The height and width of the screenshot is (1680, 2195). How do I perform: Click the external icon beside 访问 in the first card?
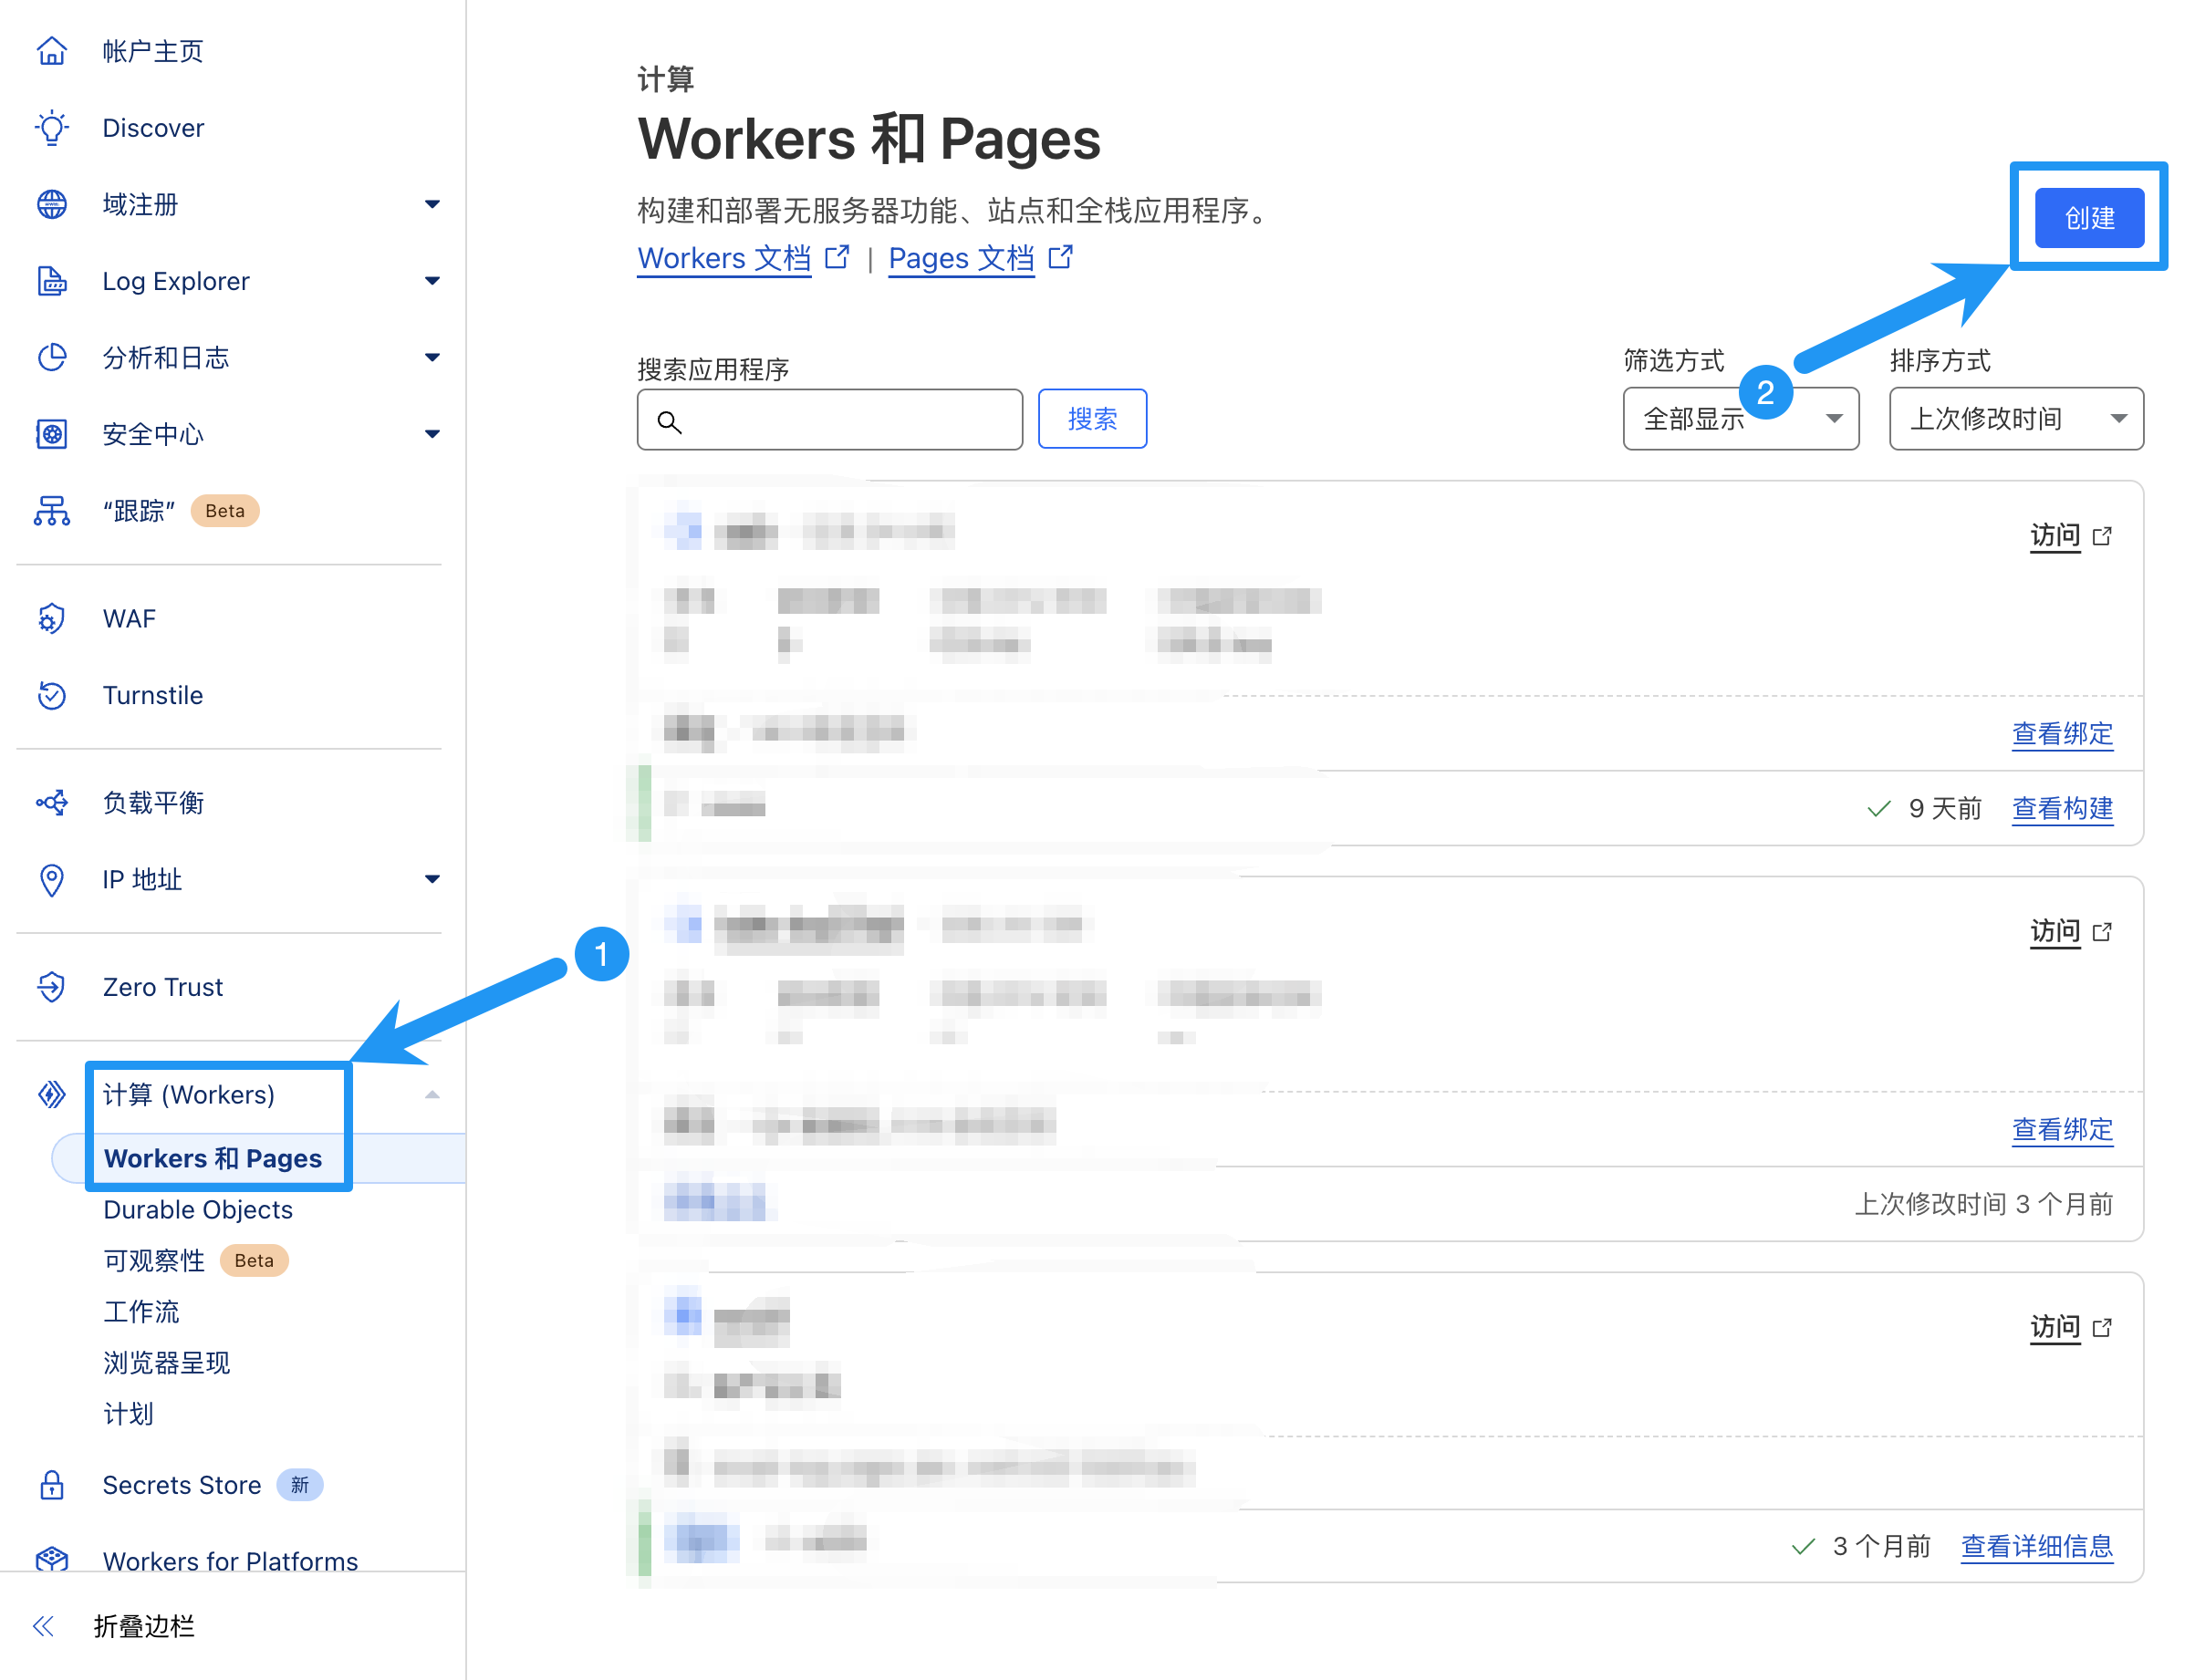[x=2103, y=536]
